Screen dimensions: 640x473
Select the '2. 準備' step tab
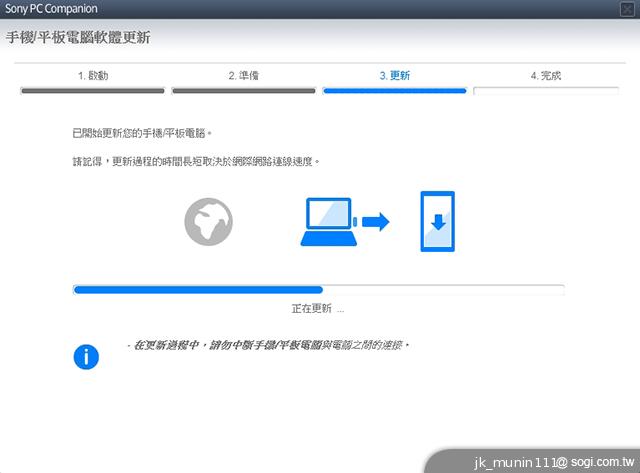[x=244, y=75]
